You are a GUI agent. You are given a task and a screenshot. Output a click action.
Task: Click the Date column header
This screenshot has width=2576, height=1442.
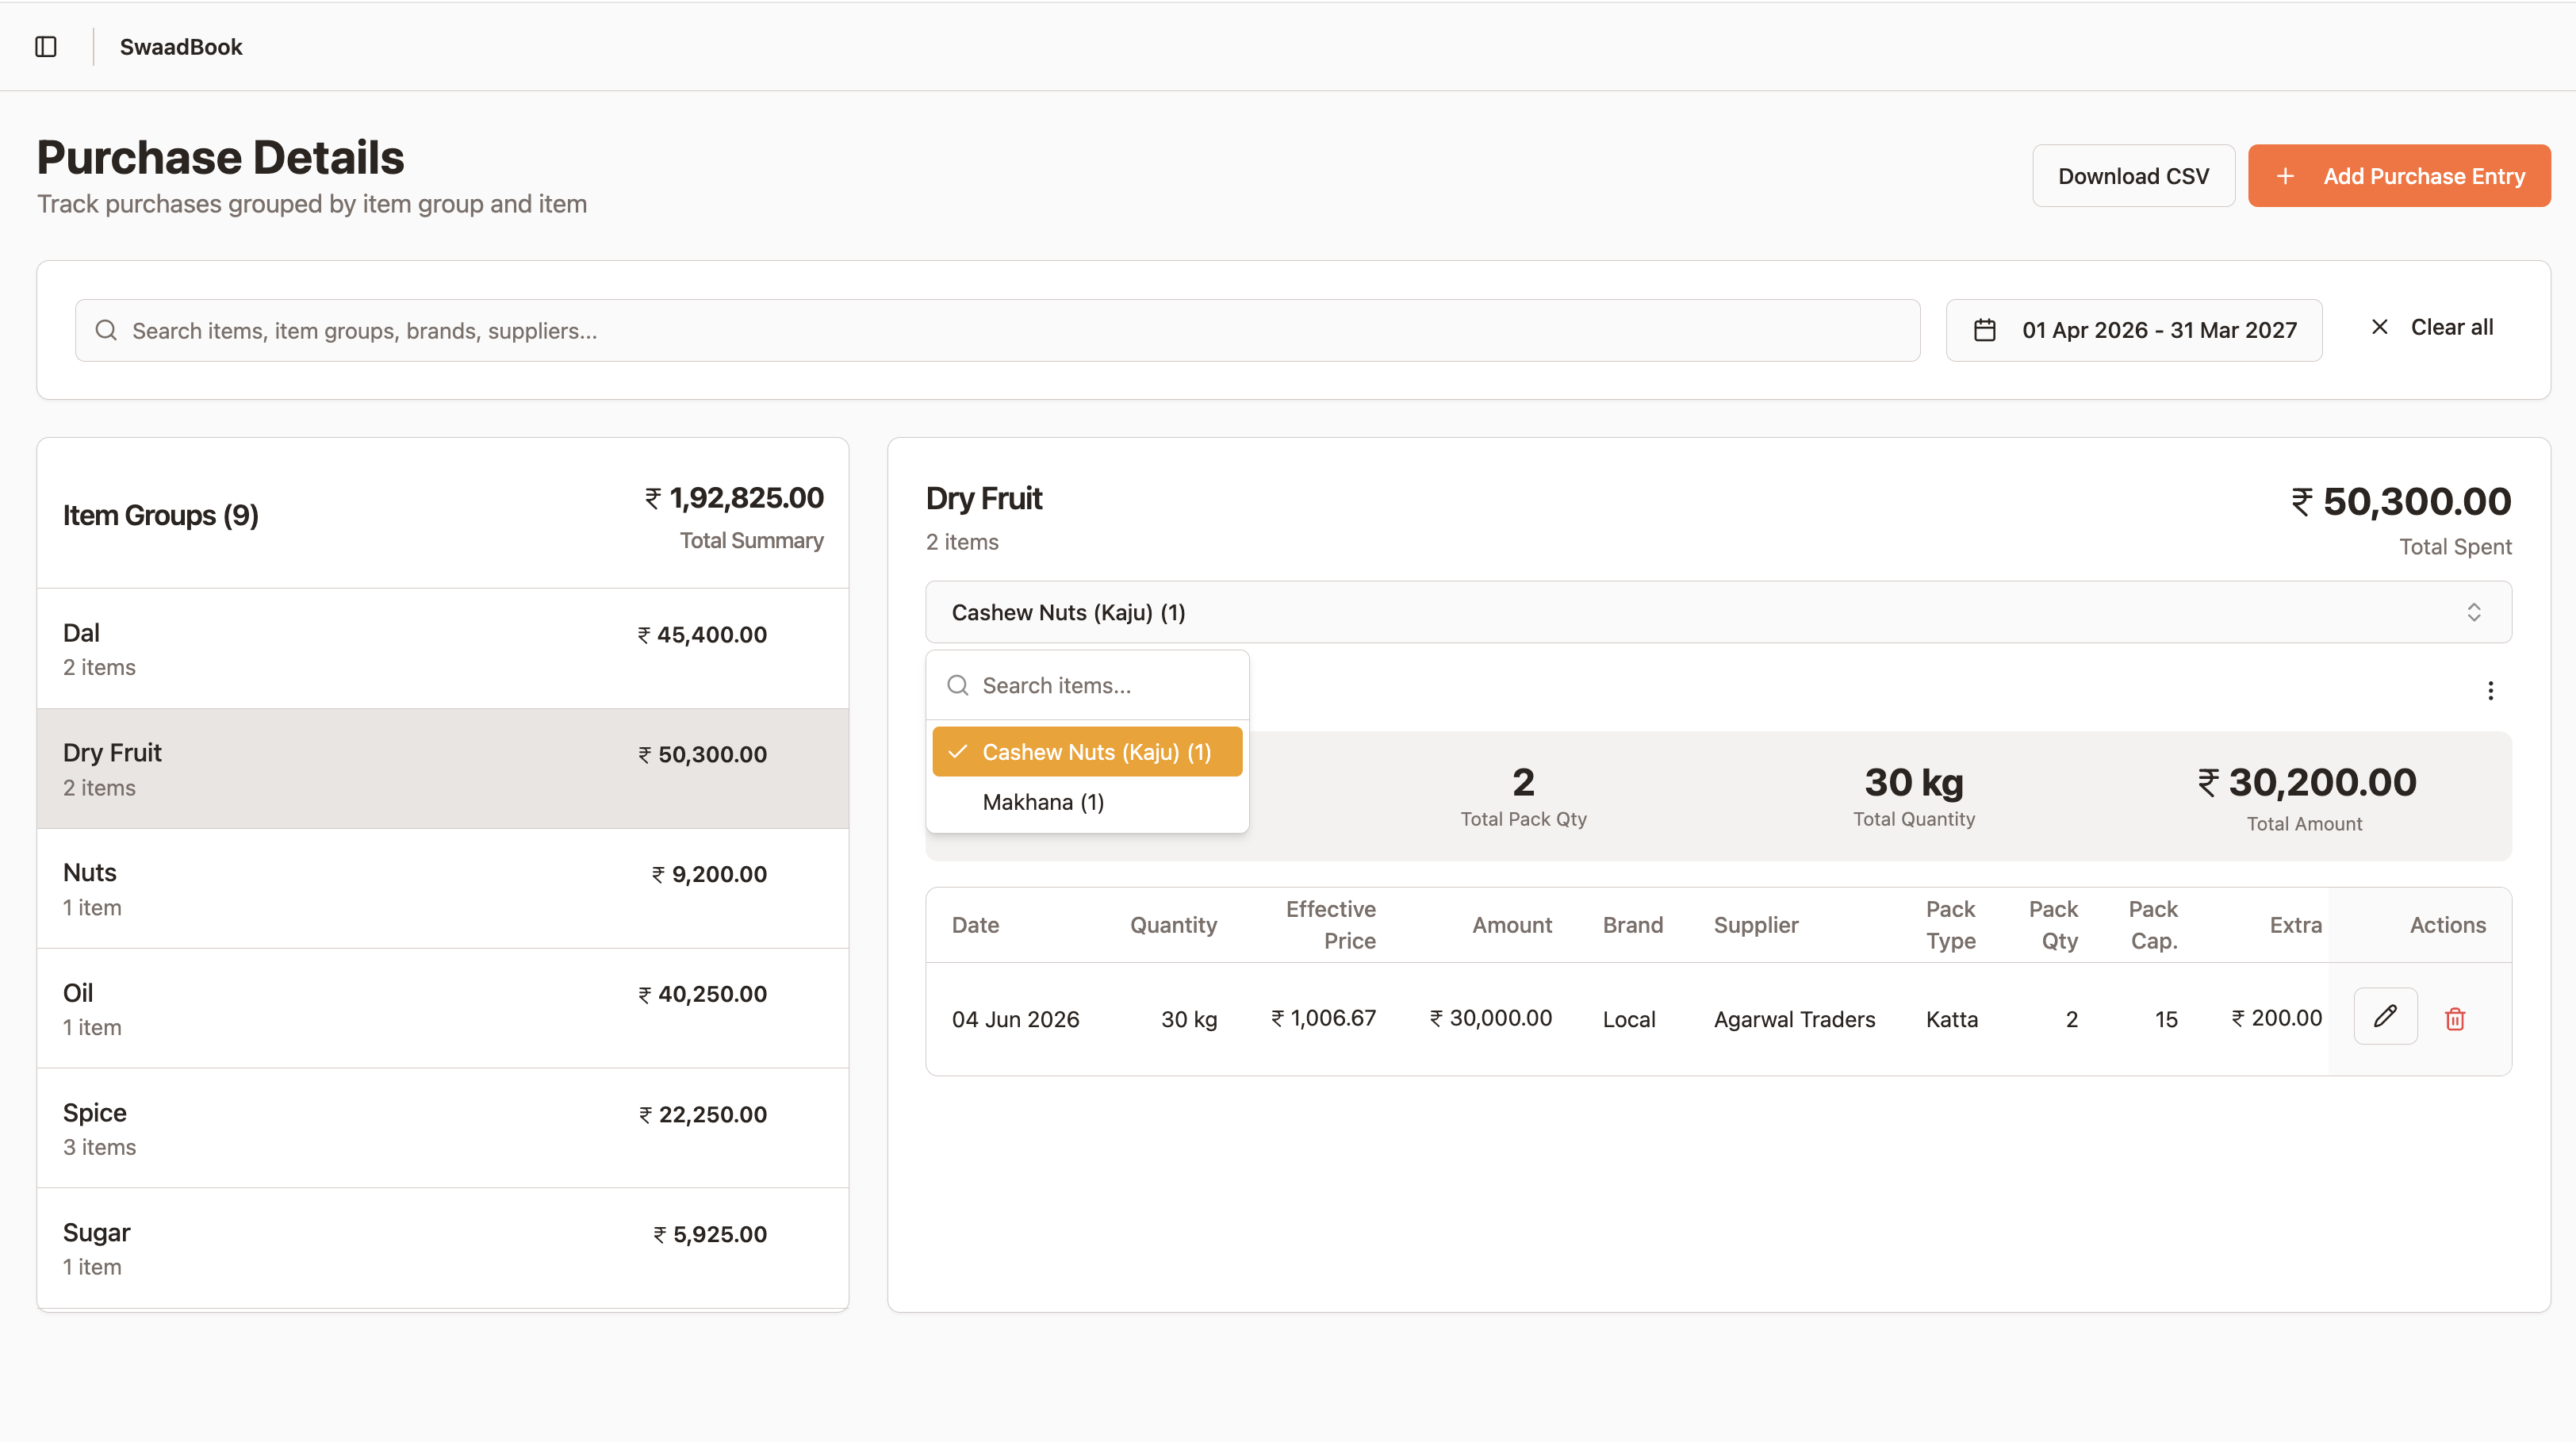coord(975,925)
